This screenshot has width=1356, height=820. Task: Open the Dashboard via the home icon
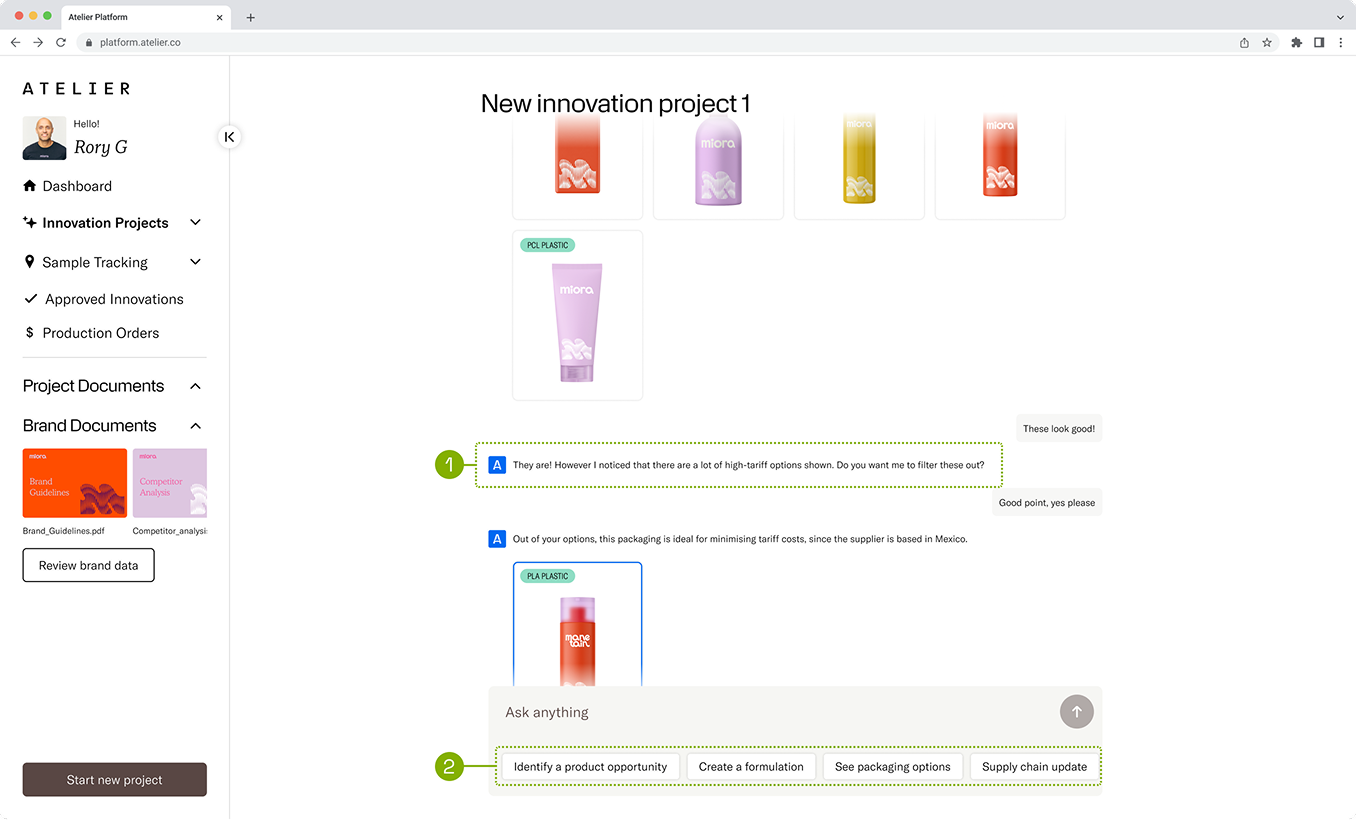tap(29, 185)
